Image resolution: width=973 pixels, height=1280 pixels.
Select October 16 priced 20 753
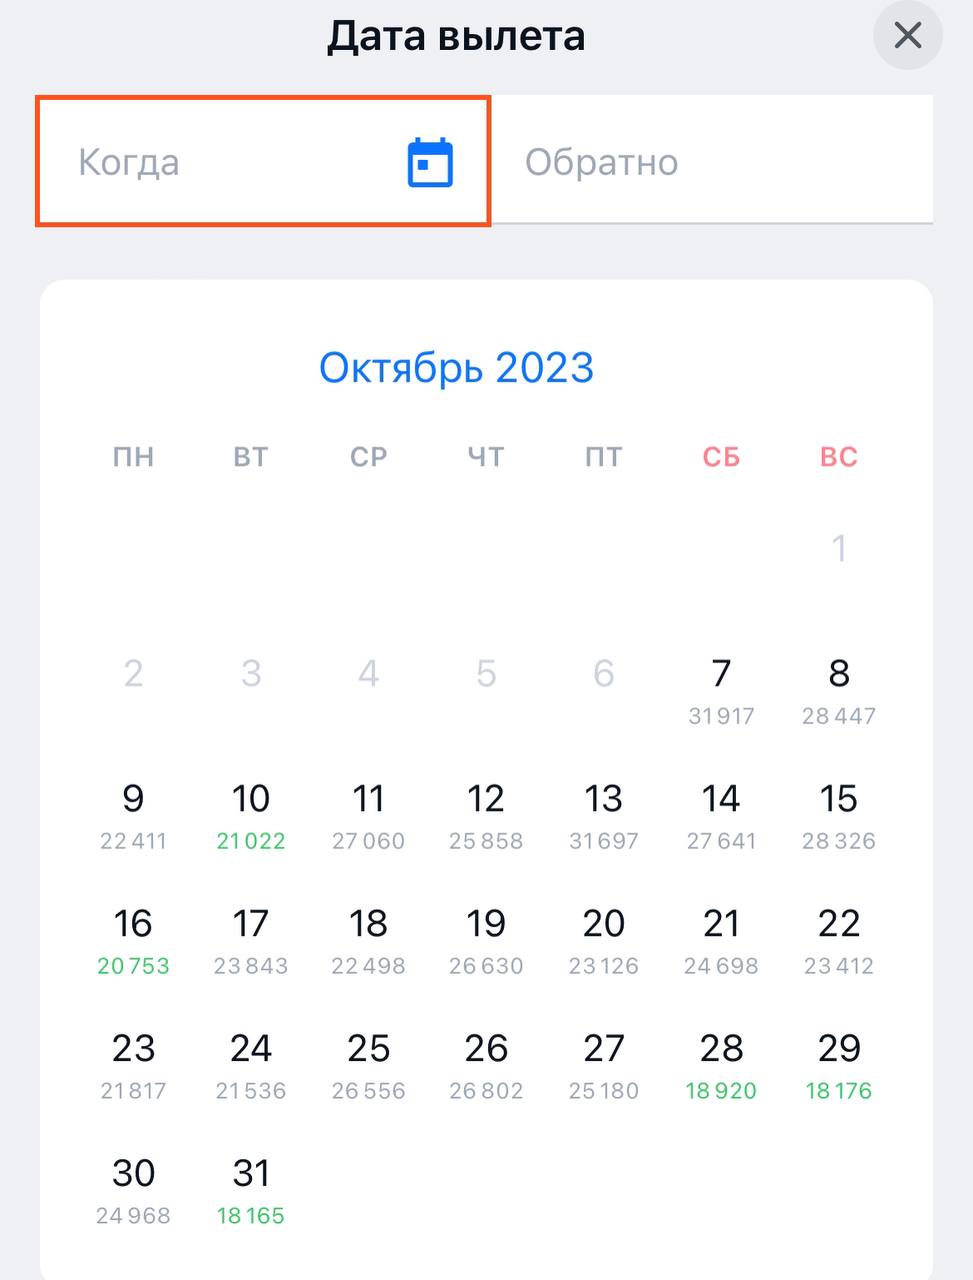point(133,939)
